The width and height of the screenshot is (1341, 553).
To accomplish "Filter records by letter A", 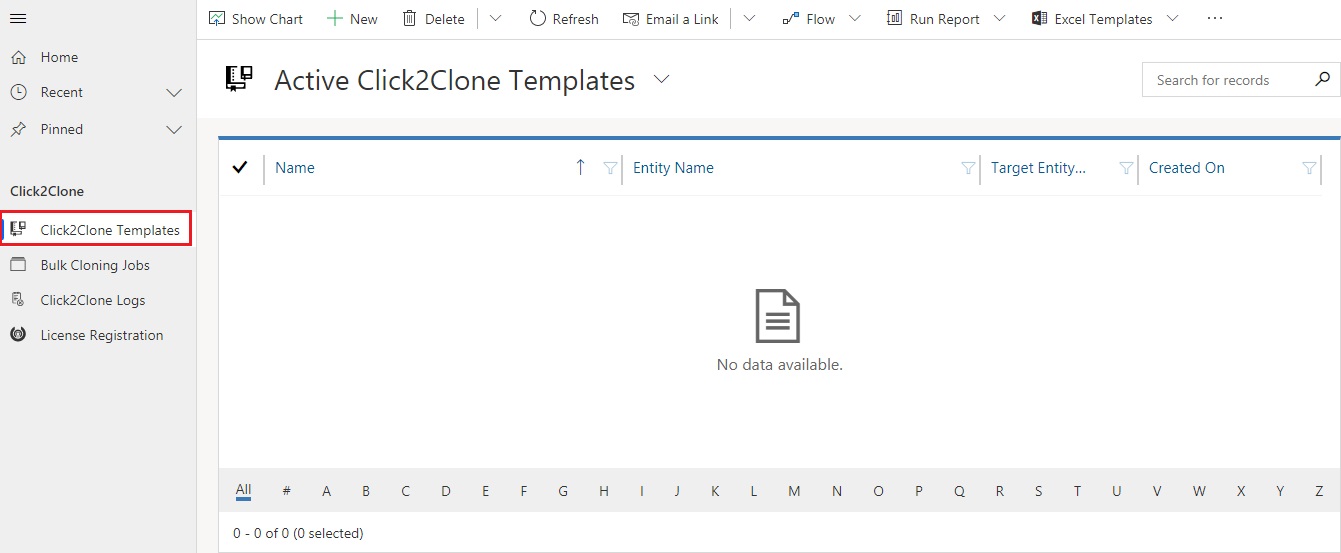I will coord(326,491).
